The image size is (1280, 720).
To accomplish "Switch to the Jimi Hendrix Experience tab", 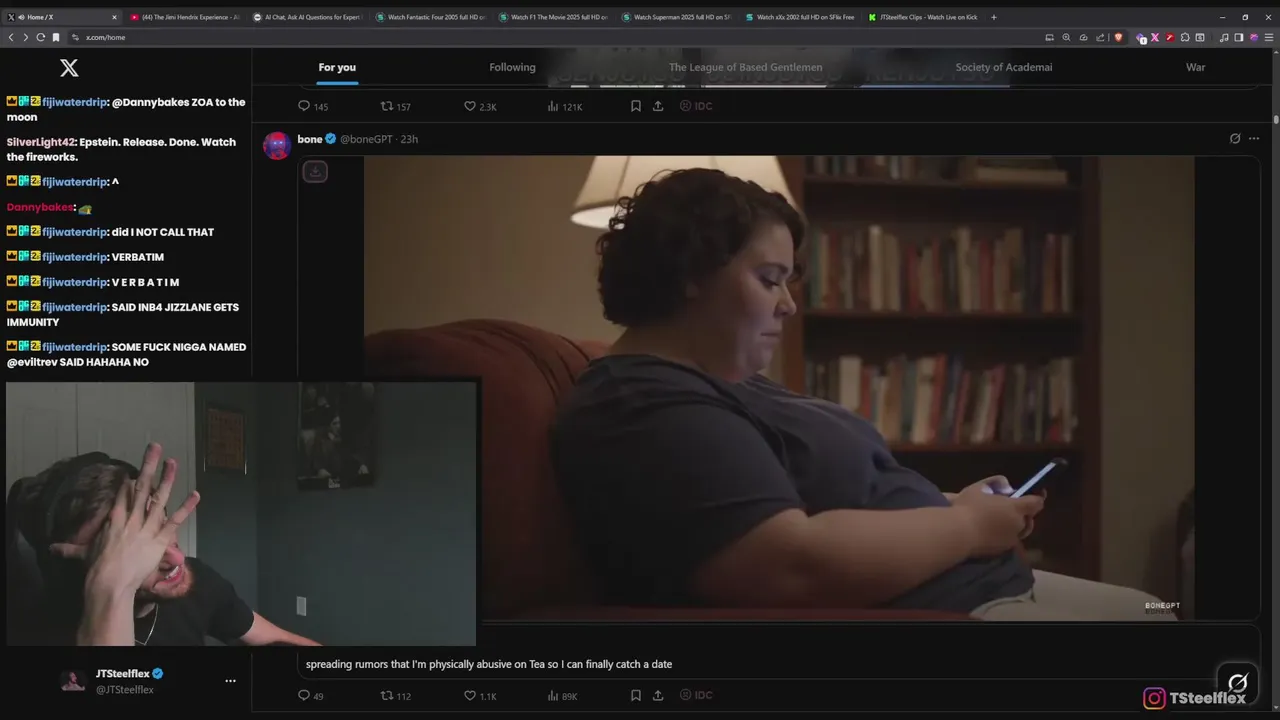I will pos(183,17).
